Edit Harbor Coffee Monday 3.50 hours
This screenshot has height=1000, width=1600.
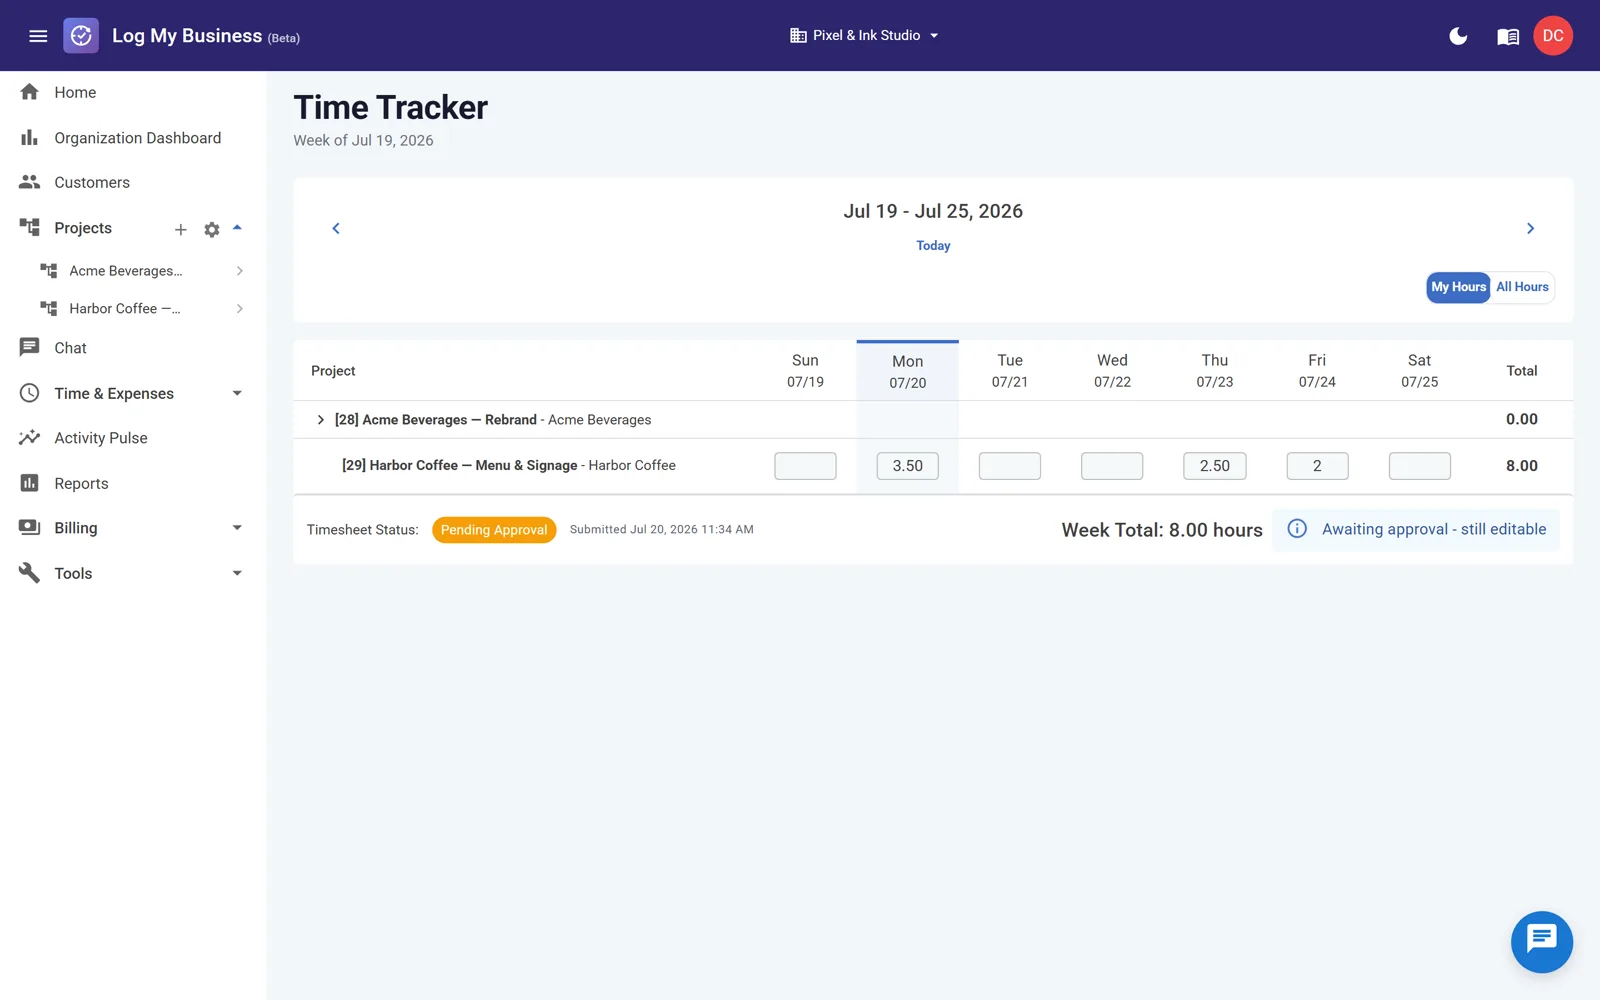click(907, 466)
